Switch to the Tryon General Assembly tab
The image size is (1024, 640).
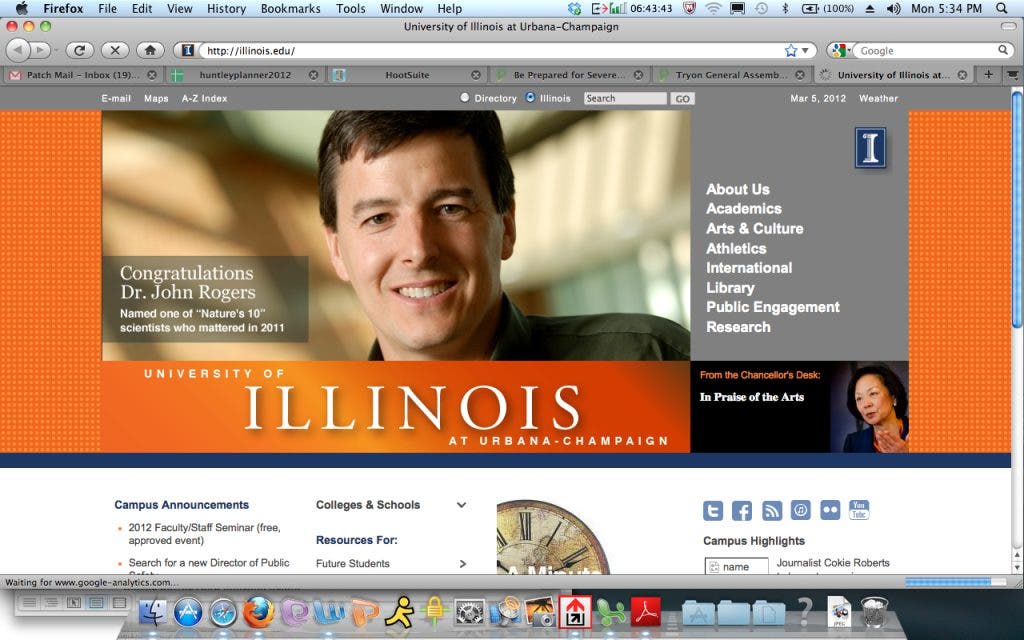click(x=731, y=75)
